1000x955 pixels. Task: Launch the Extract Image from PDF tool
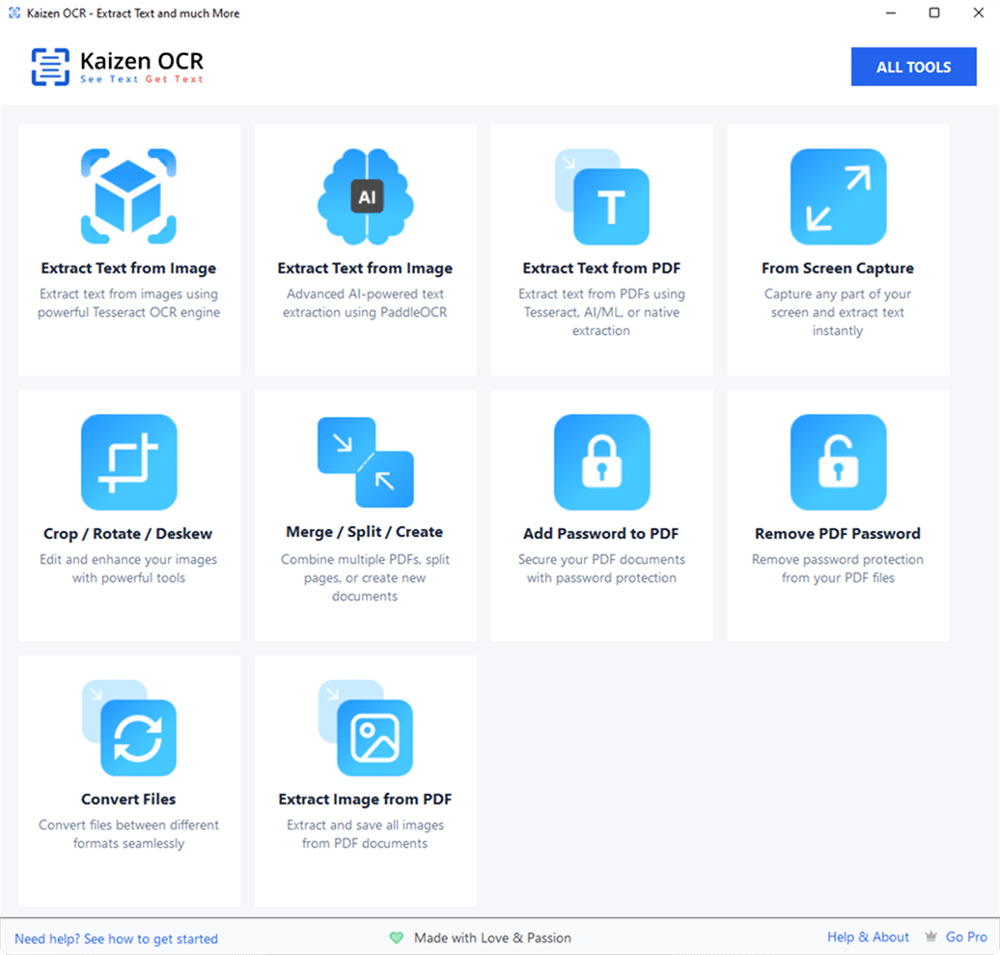(365, 780)
